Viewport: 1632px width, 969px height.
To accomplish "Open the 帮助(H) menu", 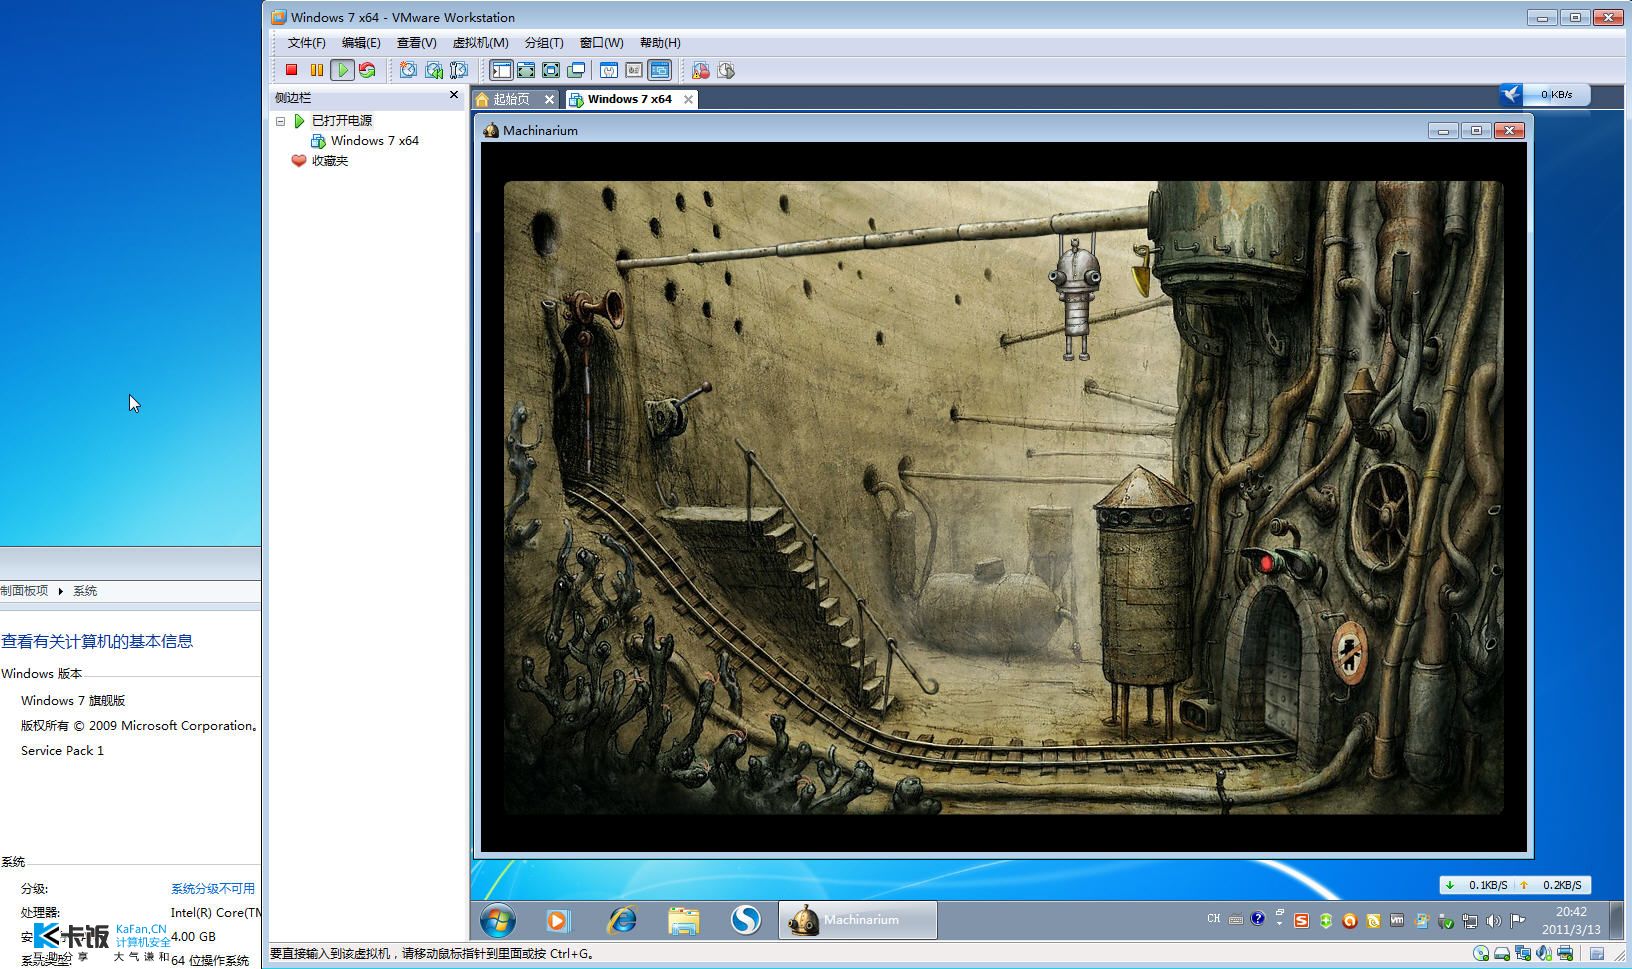I will tap(660, 43).
